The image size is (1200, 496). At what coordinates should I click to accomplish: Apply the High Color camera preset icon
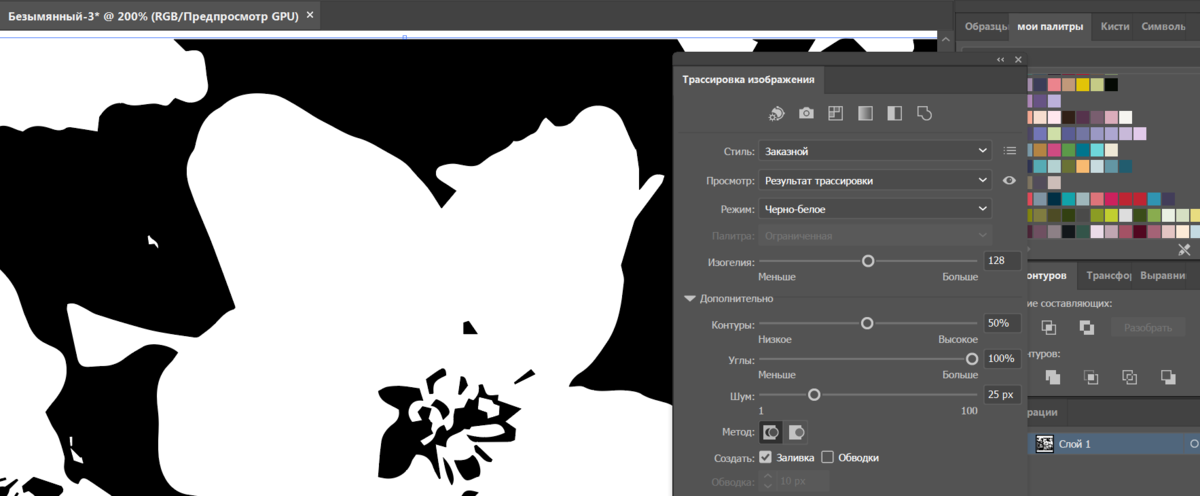pyautogui.click(x=806, y=113)
